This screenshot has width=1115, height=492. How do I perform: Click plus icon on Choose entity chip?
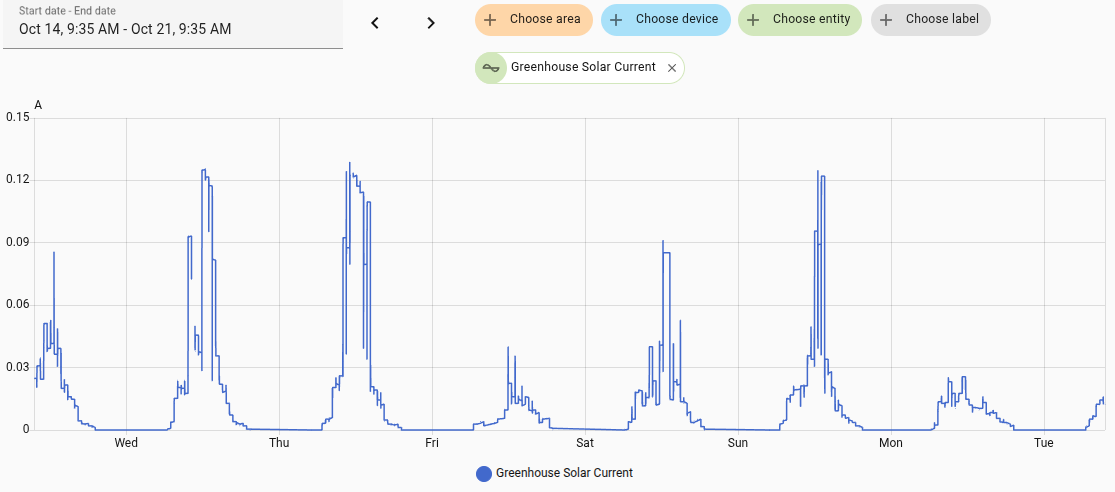[753, 20]
